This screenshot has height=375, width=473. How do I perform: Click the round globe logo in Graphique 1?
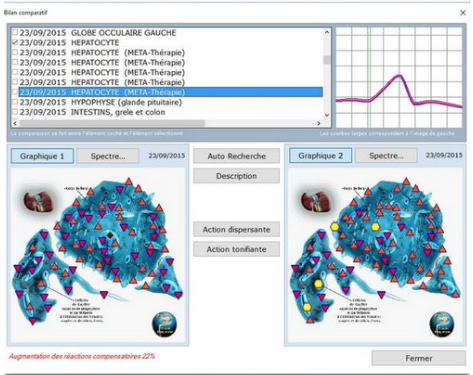click(164, 324)
